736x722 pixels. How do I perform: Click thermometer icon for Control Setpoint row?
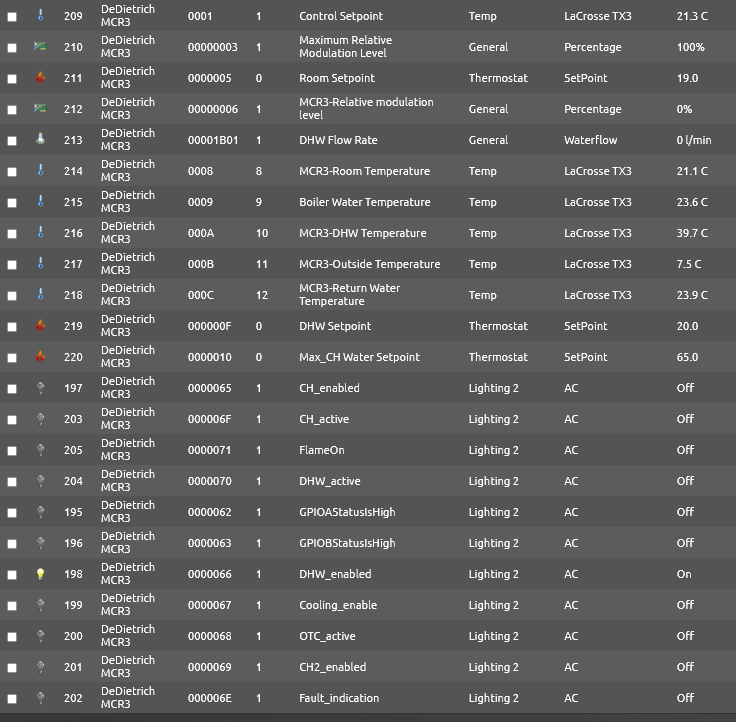coord(40,15)
